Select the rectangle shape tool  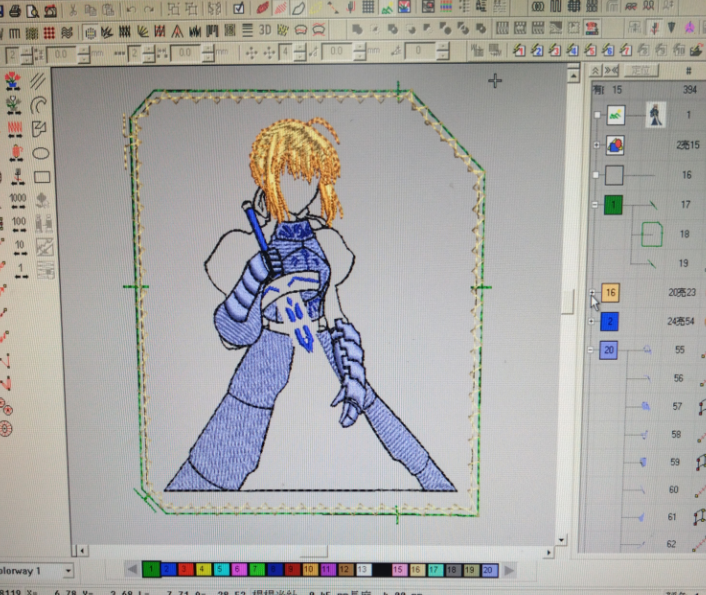click(42, 177)
